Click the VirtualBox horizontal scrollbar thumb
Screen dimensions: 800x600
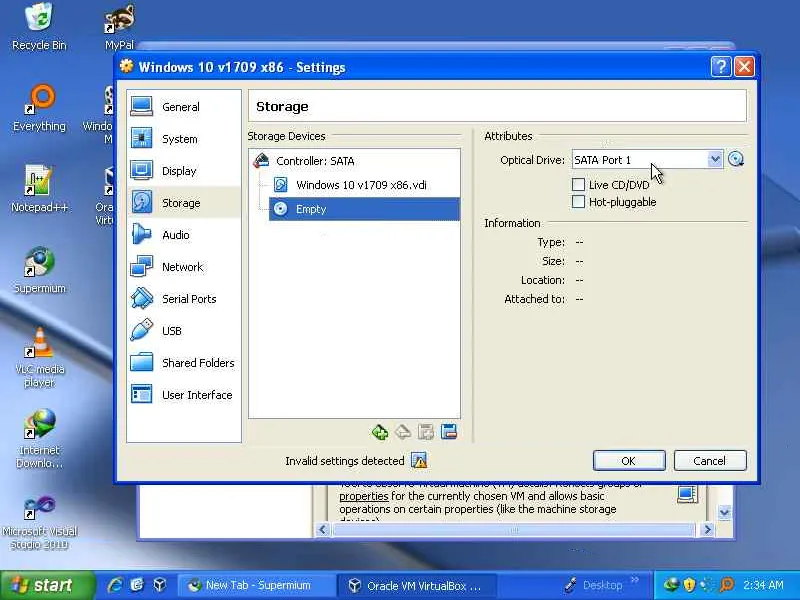tap(513, 530)
